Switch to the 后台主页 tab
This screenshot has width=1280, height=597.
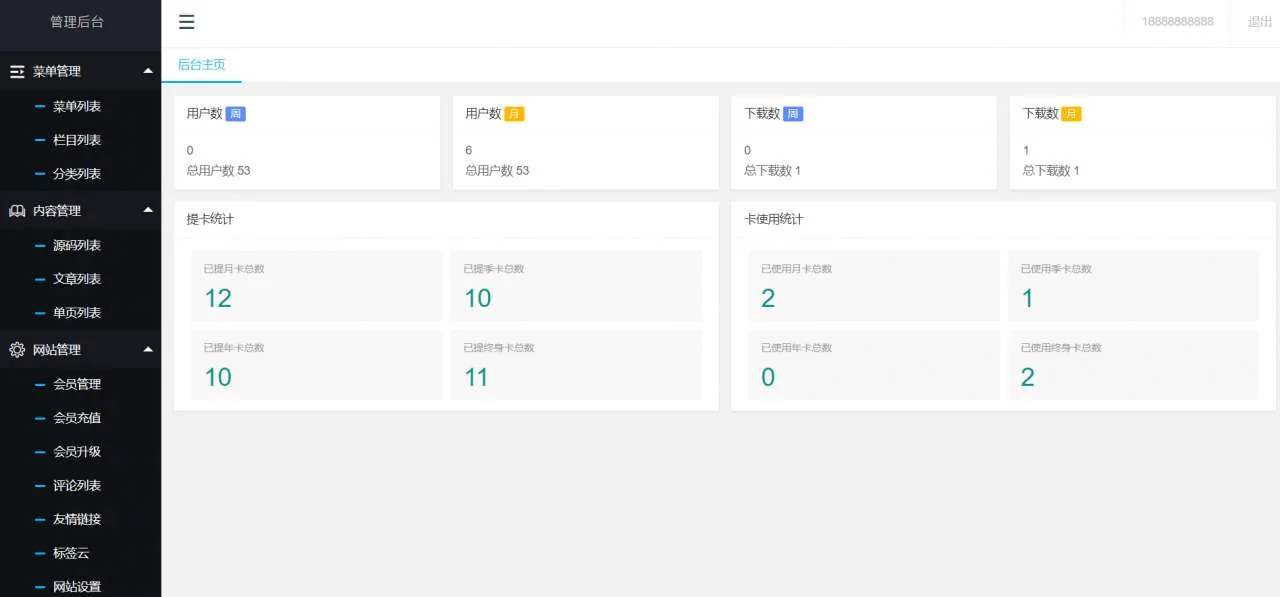[x=201, y=65]
